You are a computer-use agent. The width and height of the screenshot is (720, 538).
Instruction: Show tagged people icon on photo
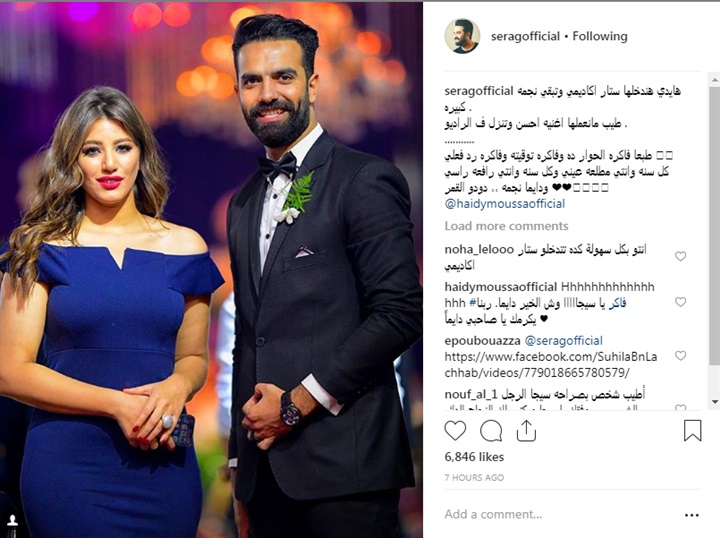click(12, 520)
